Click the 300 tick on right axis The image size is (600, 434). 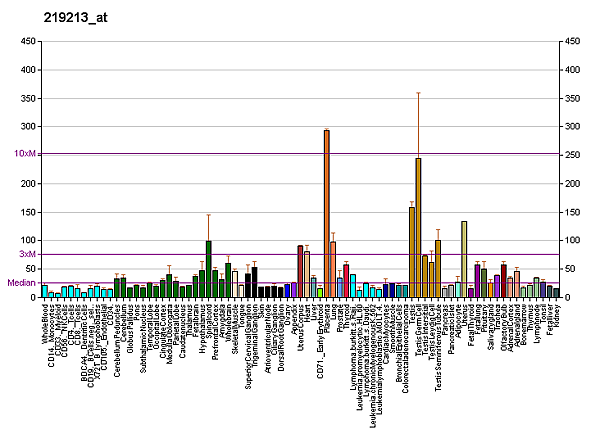coord(573,127)
